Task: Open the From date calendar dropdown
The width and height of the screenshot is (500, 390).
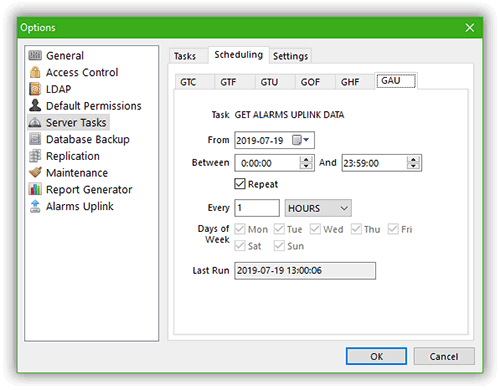Action: click(301, 140)
